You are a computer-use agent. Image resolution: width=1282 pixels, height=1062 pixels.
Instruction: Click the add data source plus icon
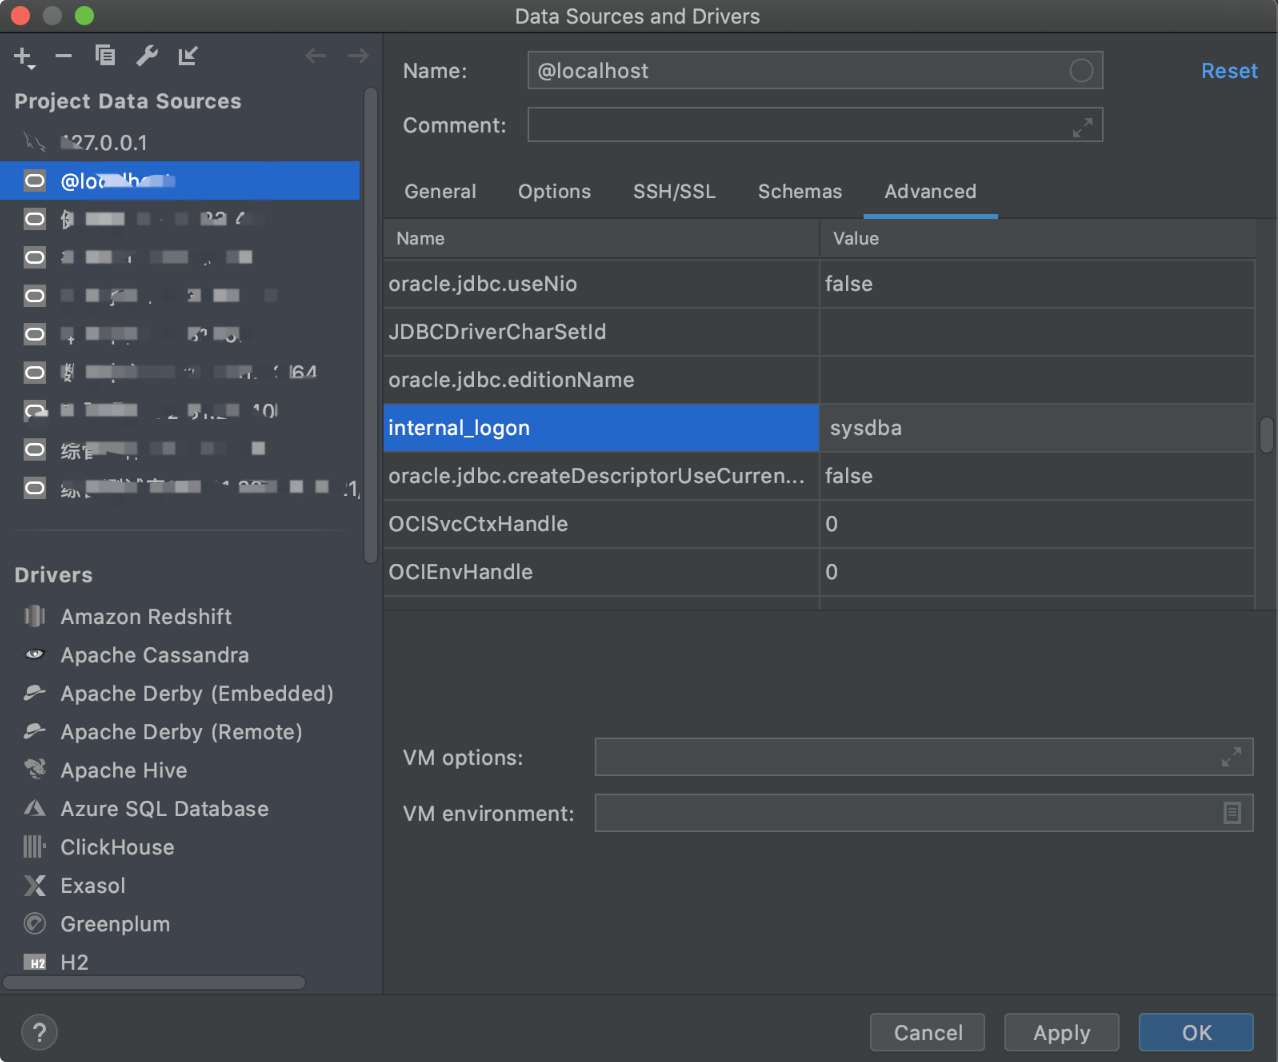(23, 56)
